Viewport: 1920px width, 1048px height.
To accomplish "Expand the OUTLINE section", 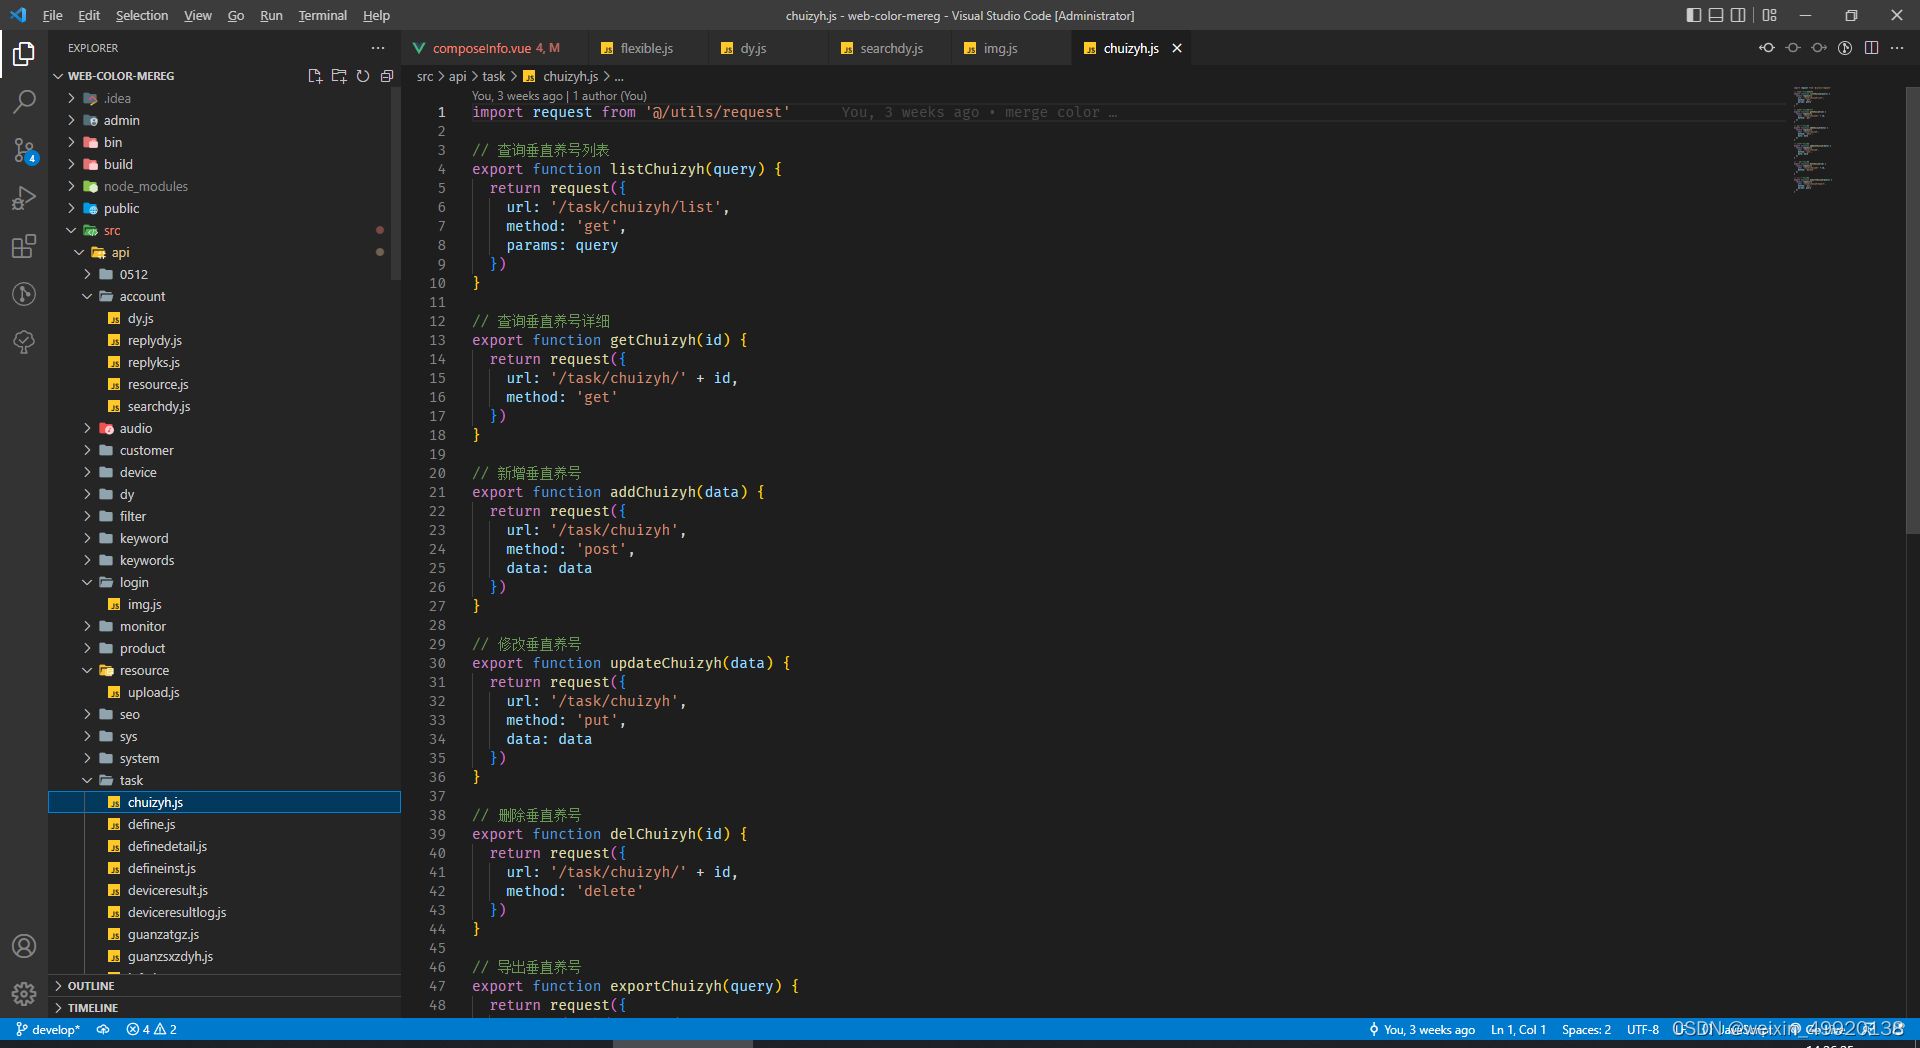I will 90,986.
